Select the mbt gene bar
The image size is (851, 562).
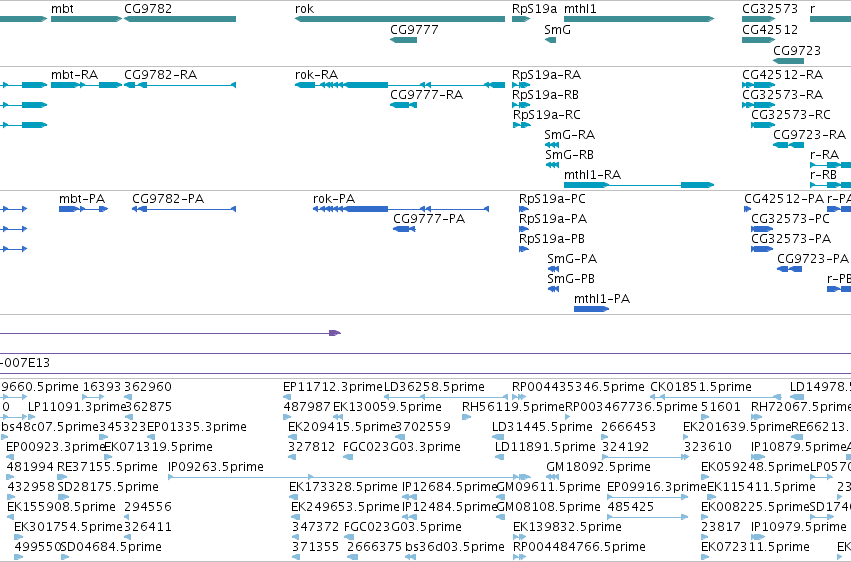tap(86, 19)
